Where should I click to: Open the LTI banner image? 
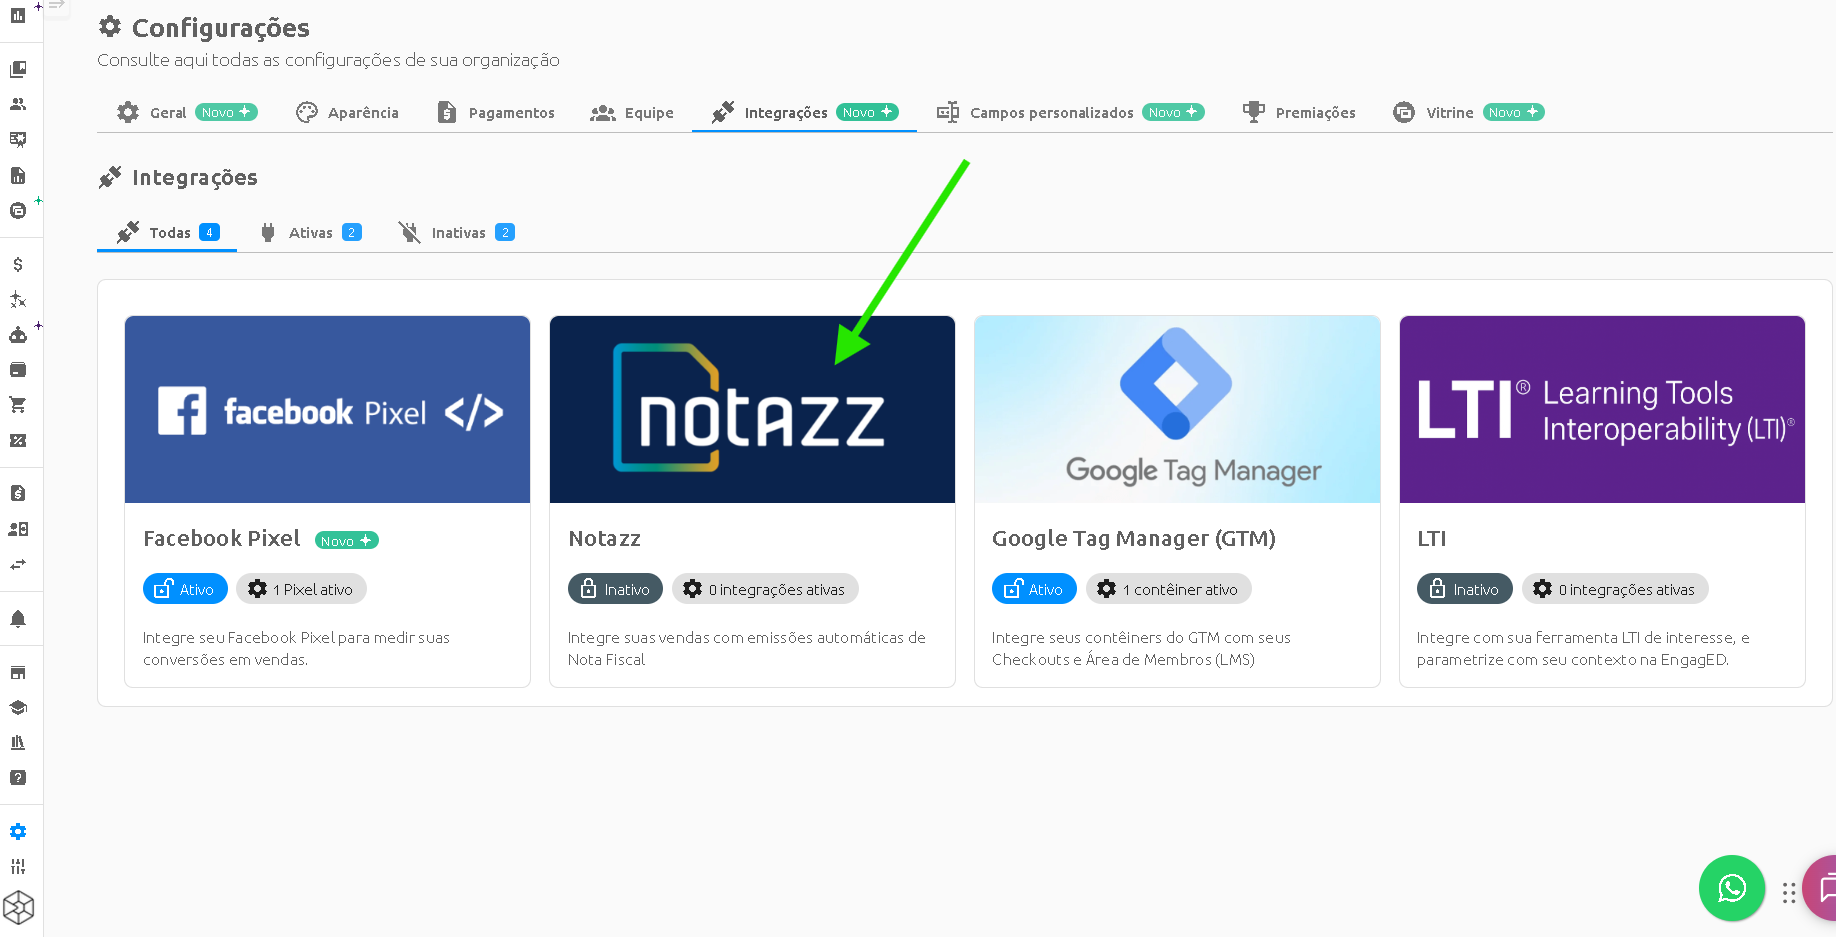pos(1602,410)
